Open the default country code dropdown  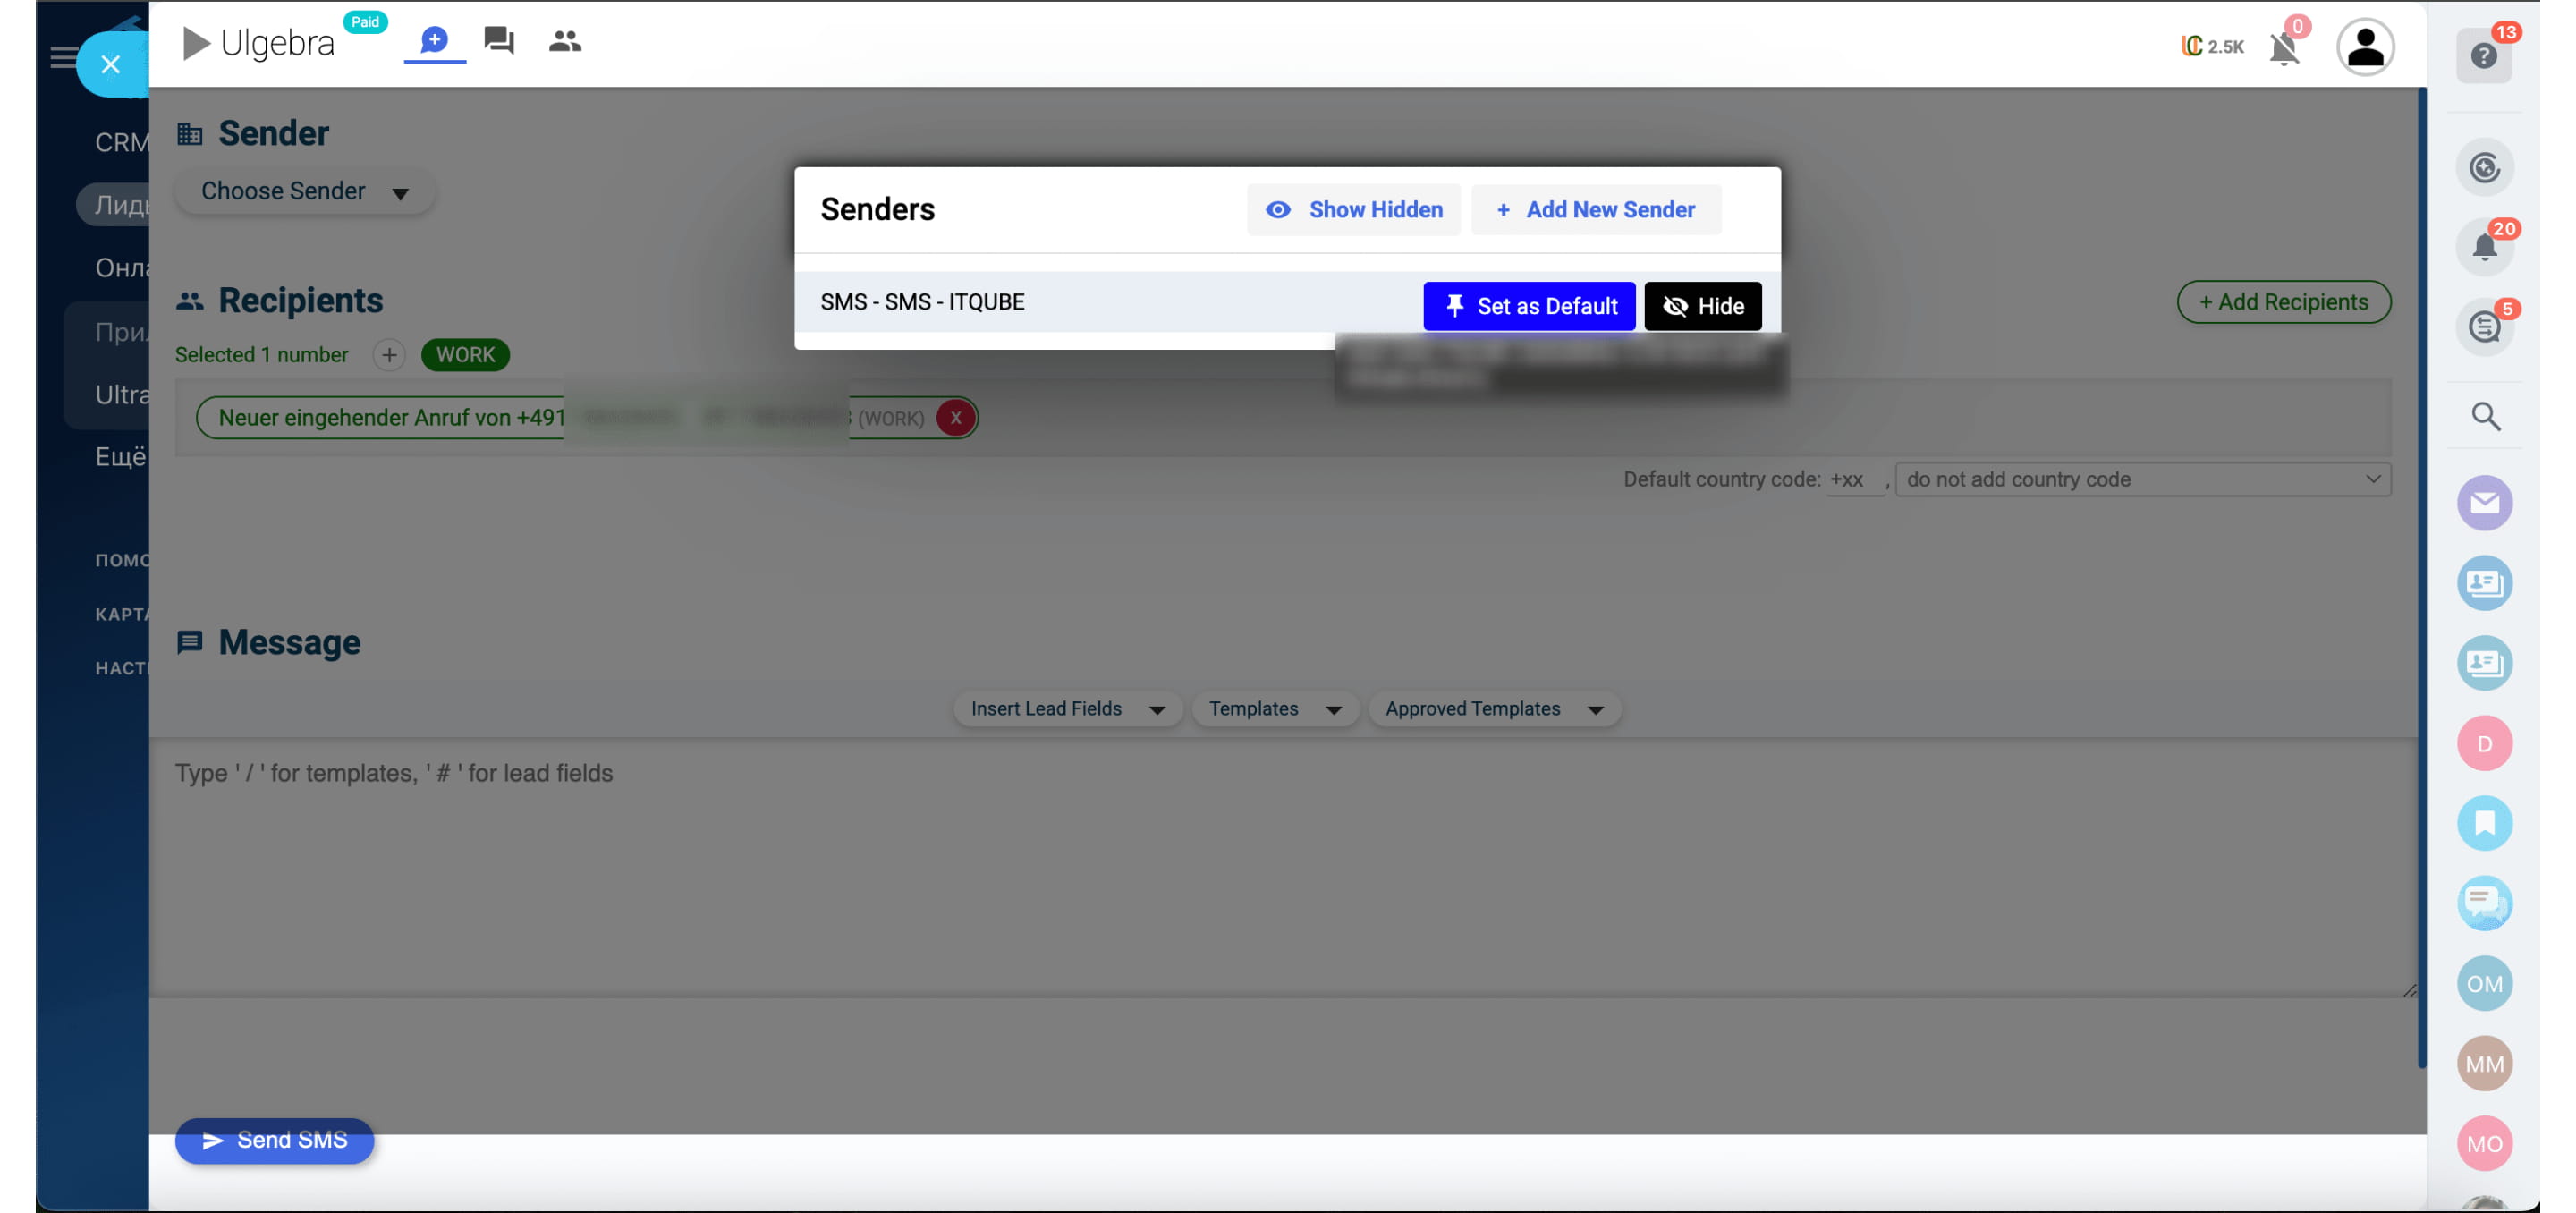[x=2142, y=479]
